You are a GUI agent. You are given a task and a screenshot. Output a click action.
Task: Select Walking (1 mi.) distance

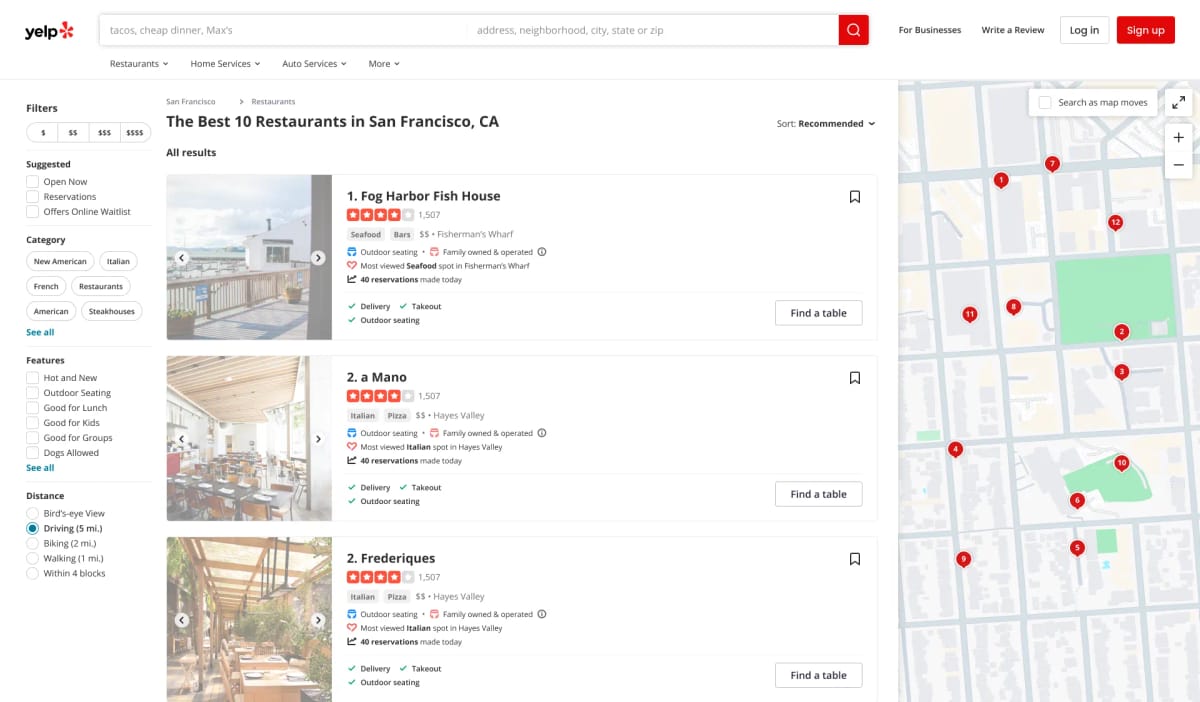[x=33, y=558]
